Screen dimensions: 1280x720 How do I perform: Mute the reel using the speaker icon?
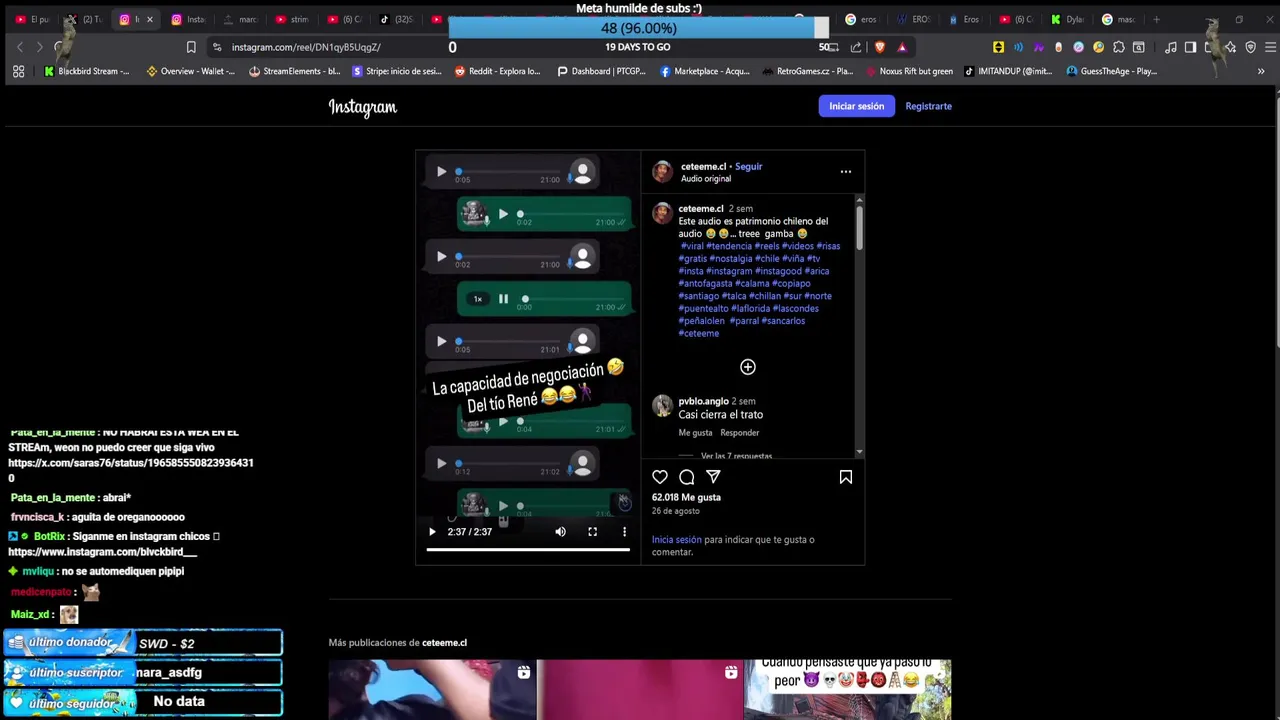[560, 532]
